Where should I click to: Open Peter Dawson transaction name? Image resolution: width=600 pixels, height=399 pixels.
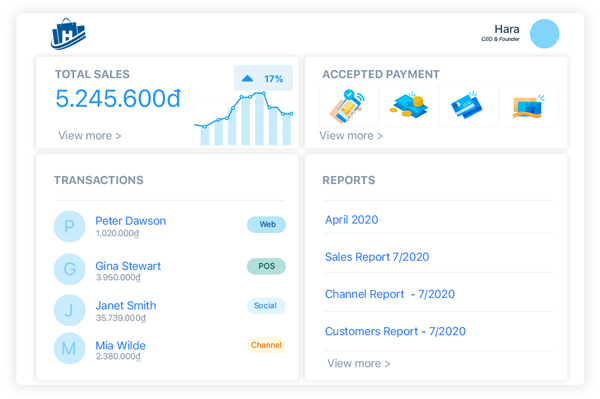[130, 221]
